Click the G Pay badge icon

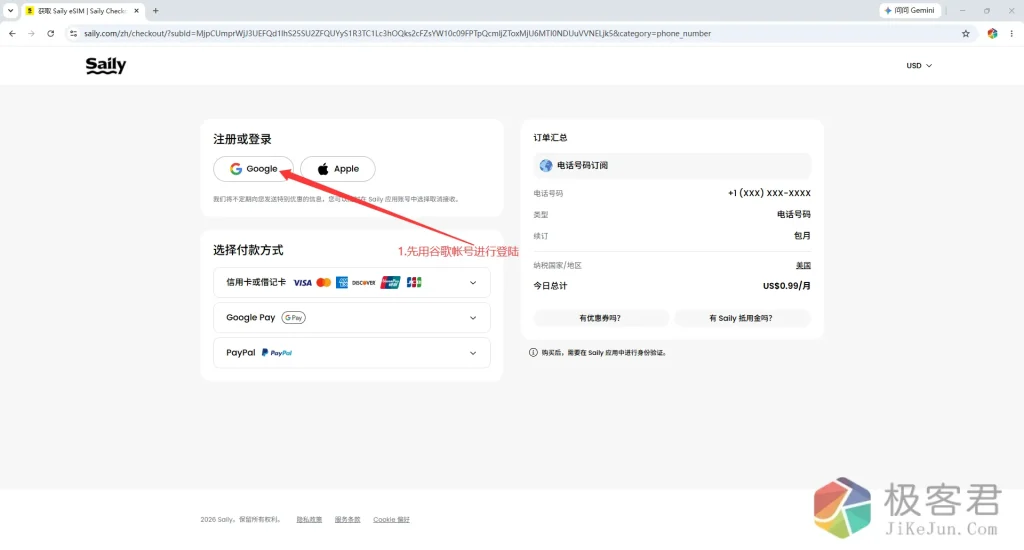[x=293, y=317]
